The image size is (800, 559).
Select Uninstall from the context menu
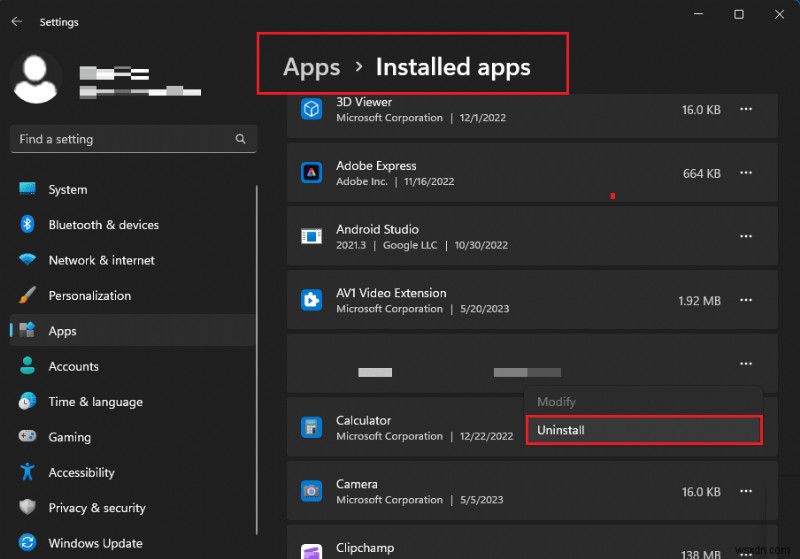[x=644, y=430]
